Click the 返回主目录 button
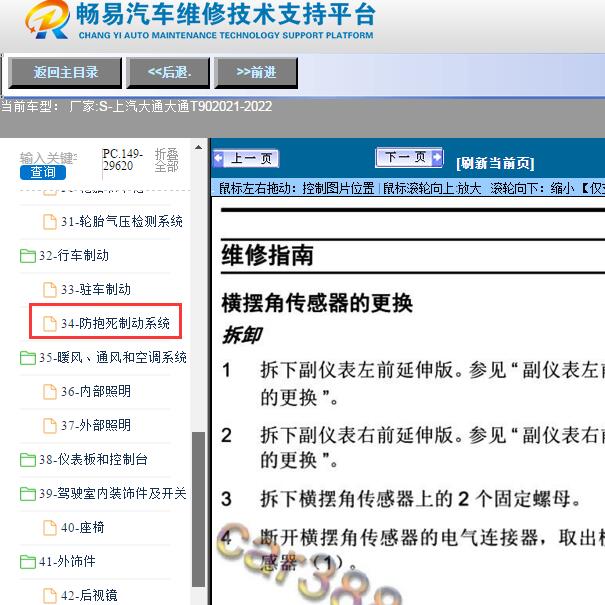The width and height of the screenshot is (605, 605). [65, 73]
